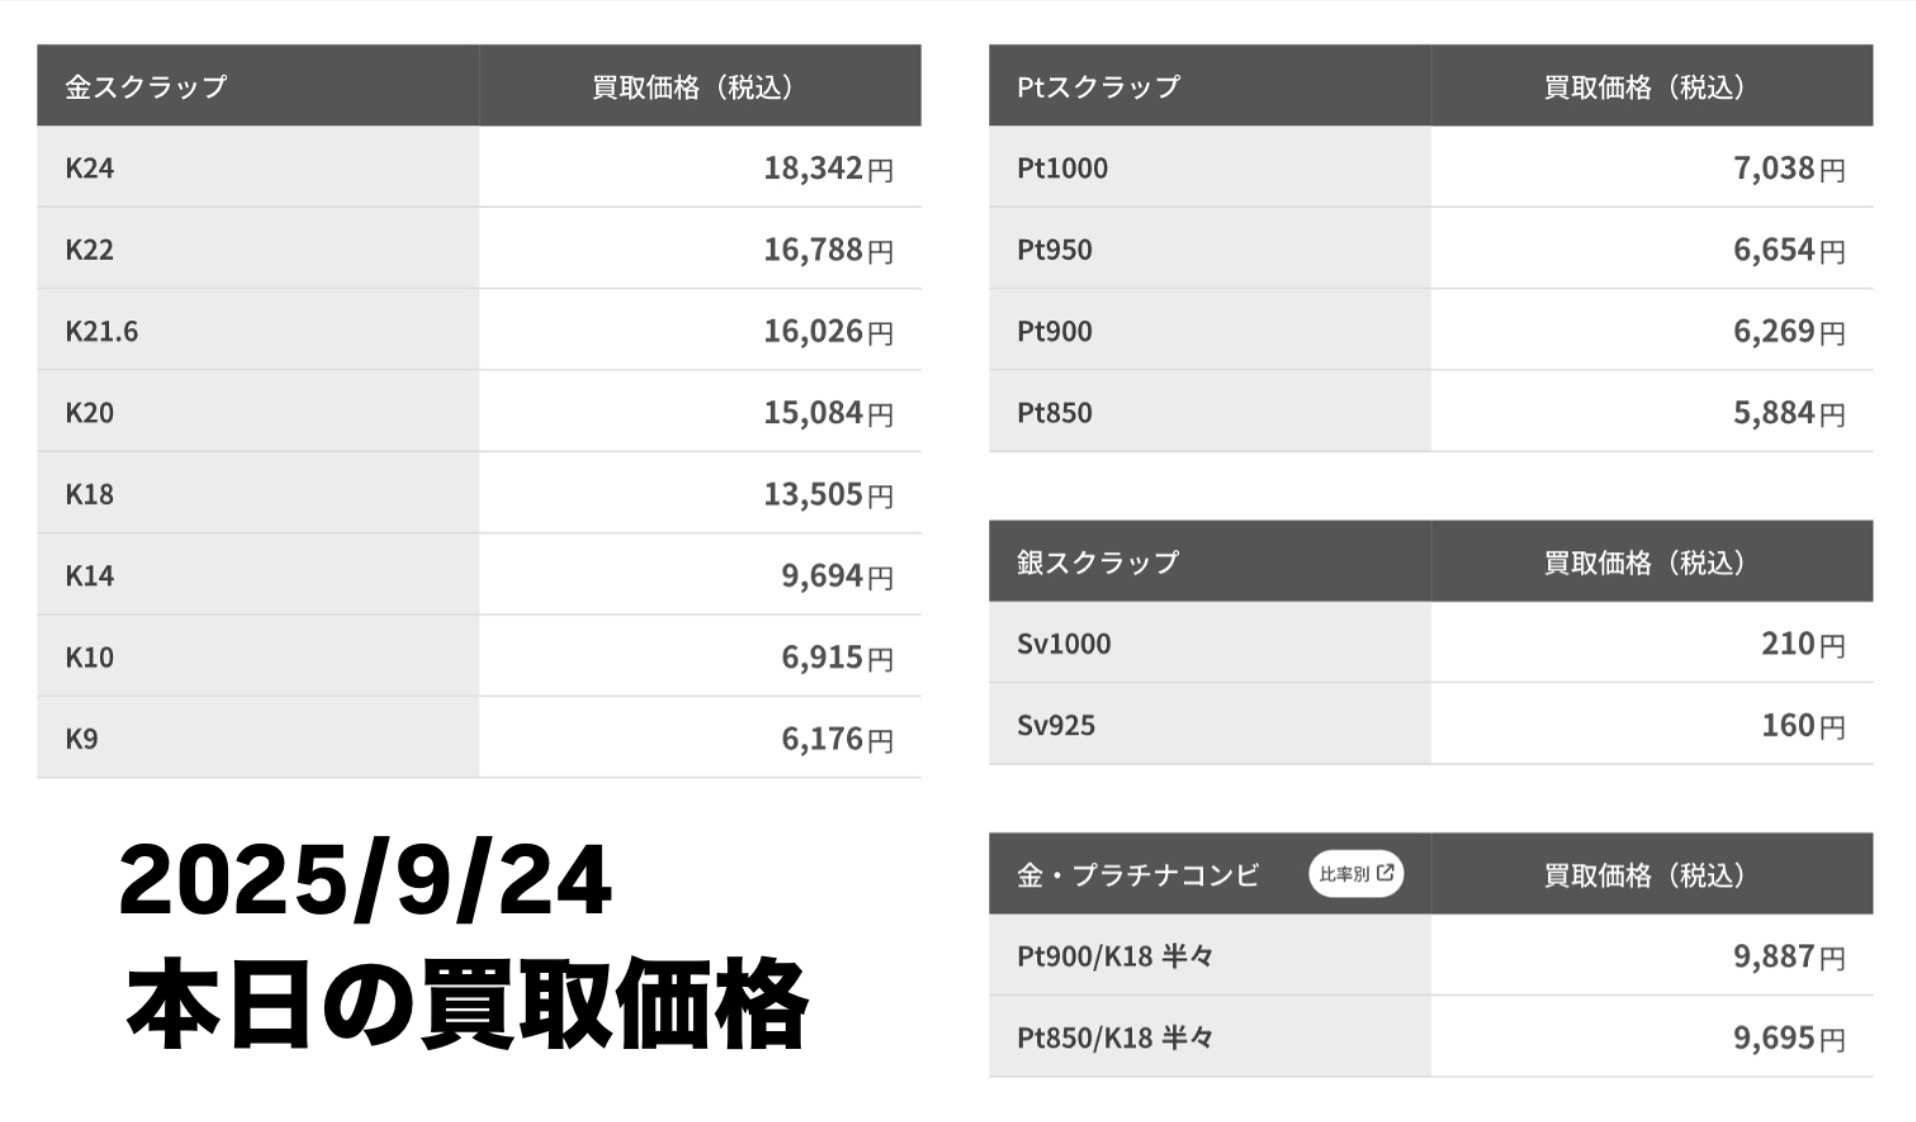Click the 金スクラップ table header
Image resolution: width=1916 pixels, height=1122 pixels.
[146, 87]
